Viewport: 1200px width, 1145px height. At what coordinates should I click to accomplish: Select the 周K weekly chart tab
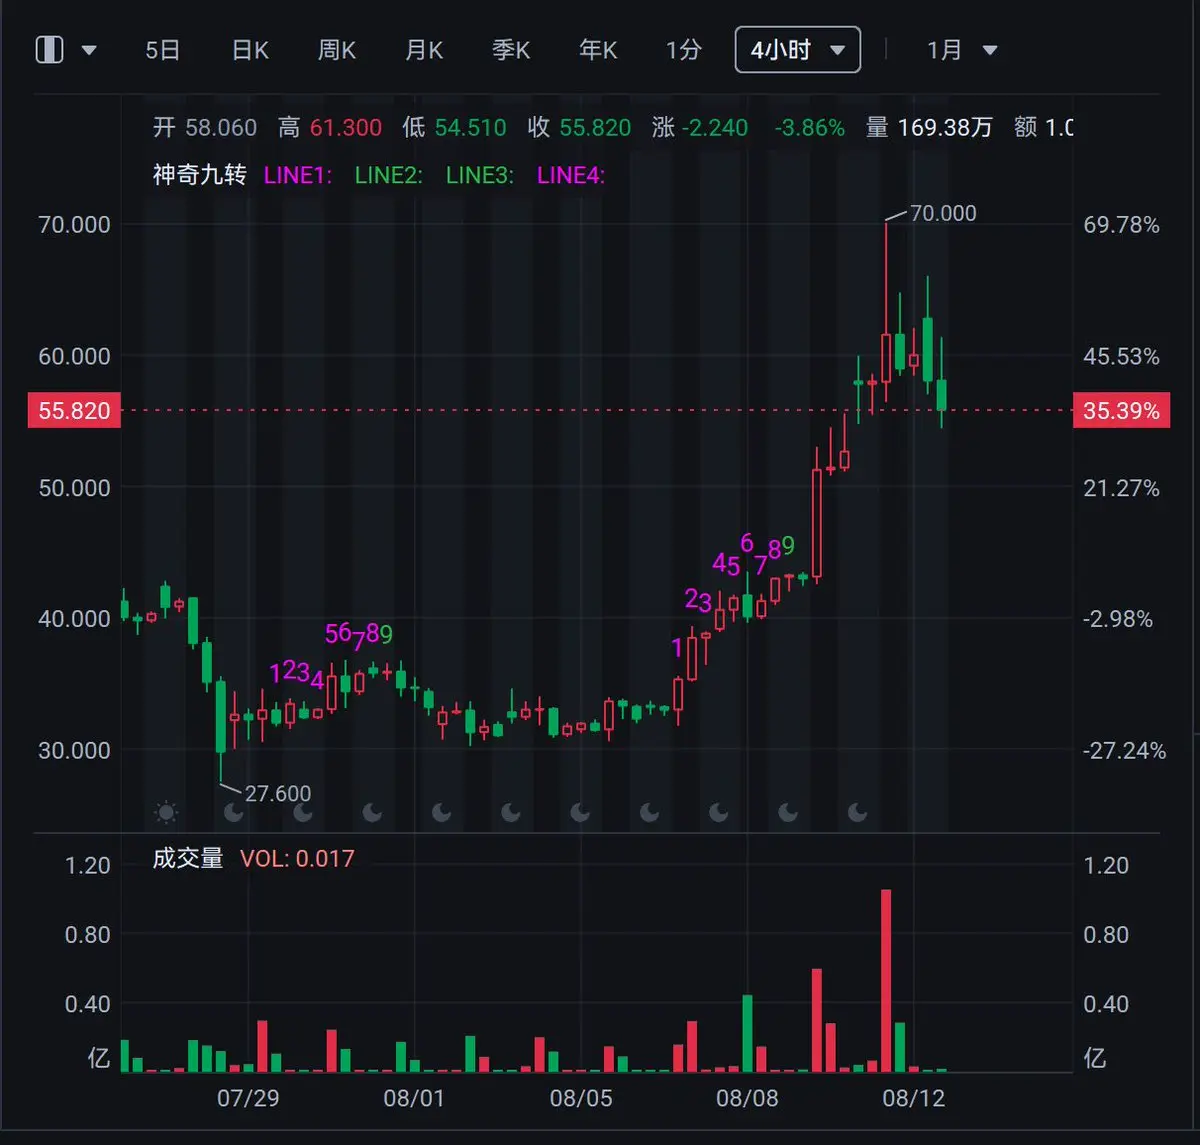pyautogui.click(x=337, y=50)
